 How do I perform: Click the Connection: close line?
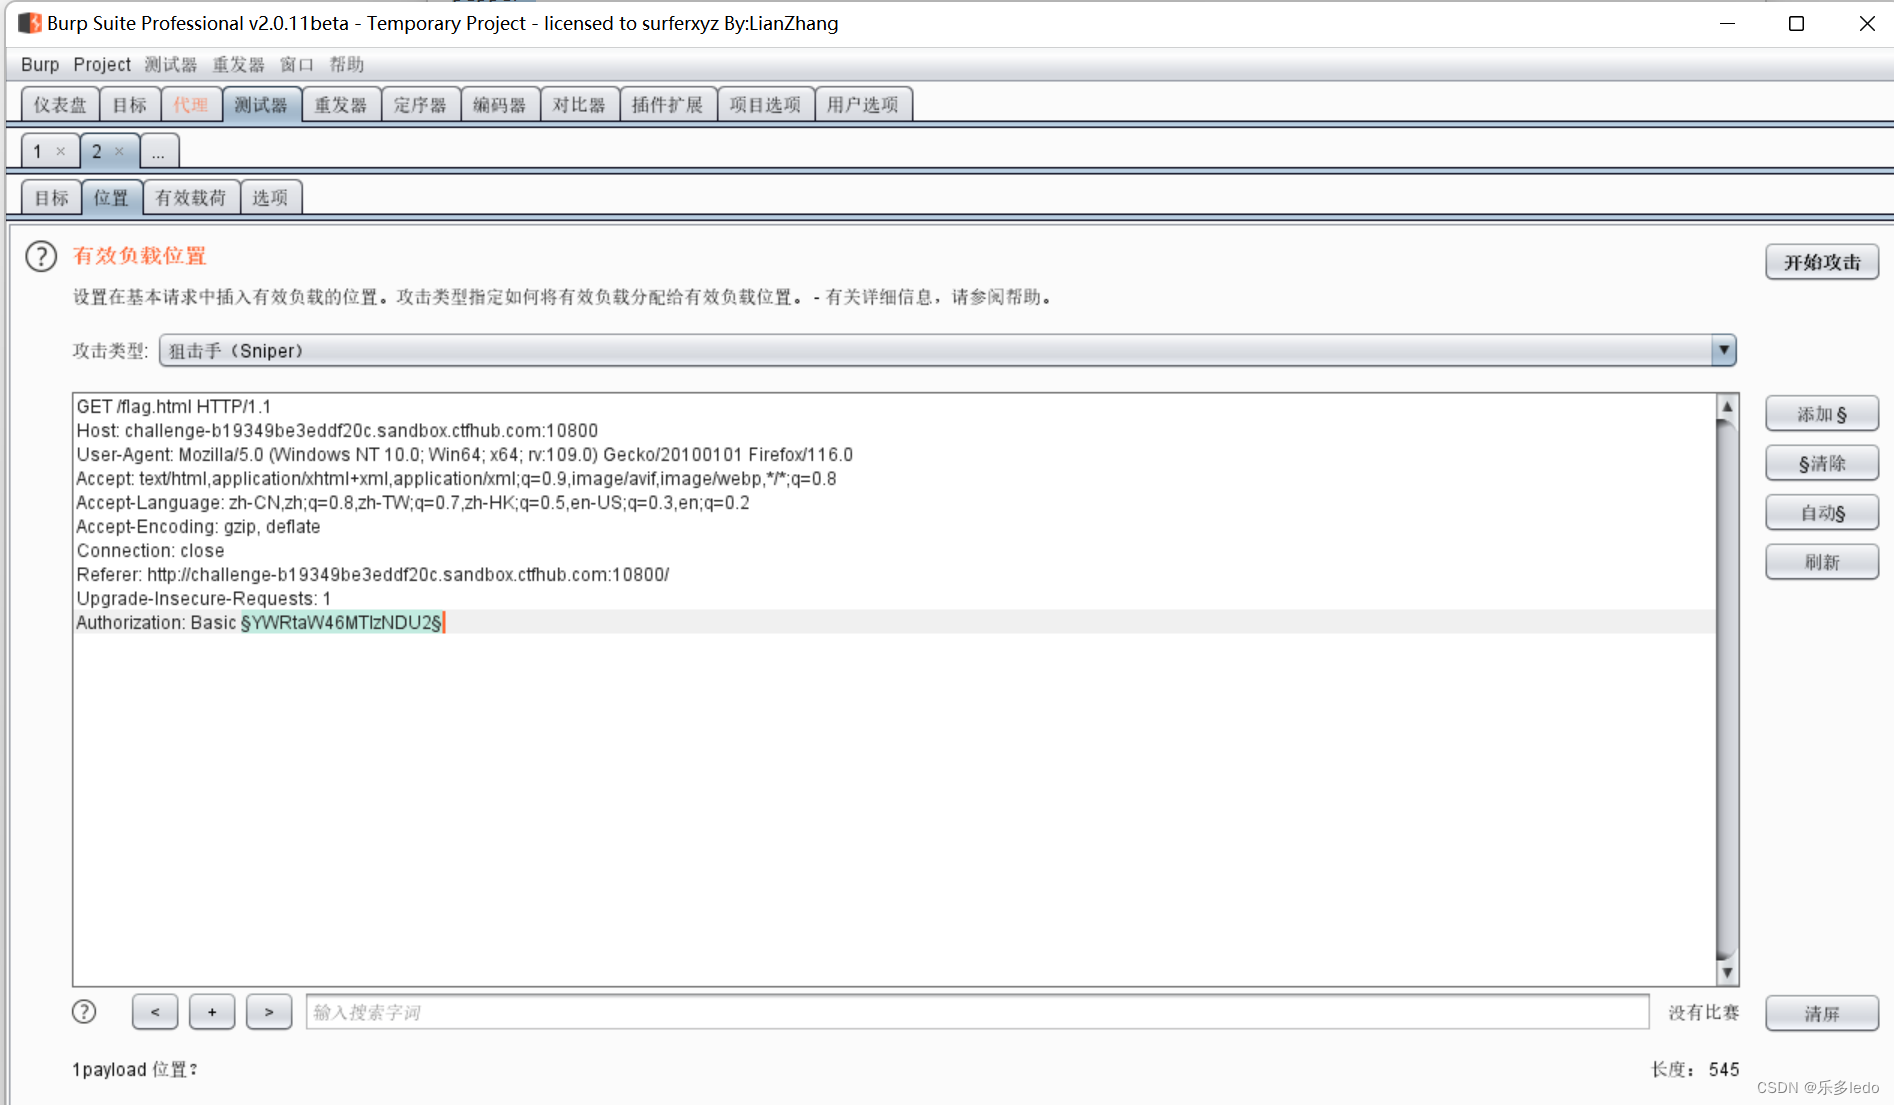(x=150, y=550)
